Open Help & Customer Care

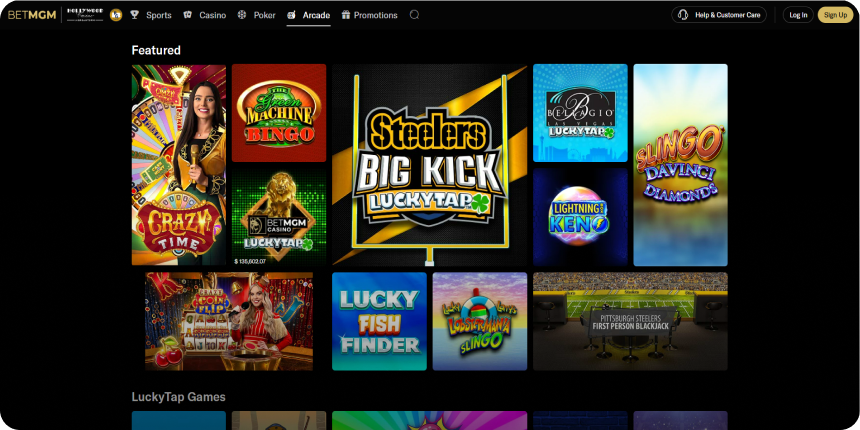[x=718, y=15]
